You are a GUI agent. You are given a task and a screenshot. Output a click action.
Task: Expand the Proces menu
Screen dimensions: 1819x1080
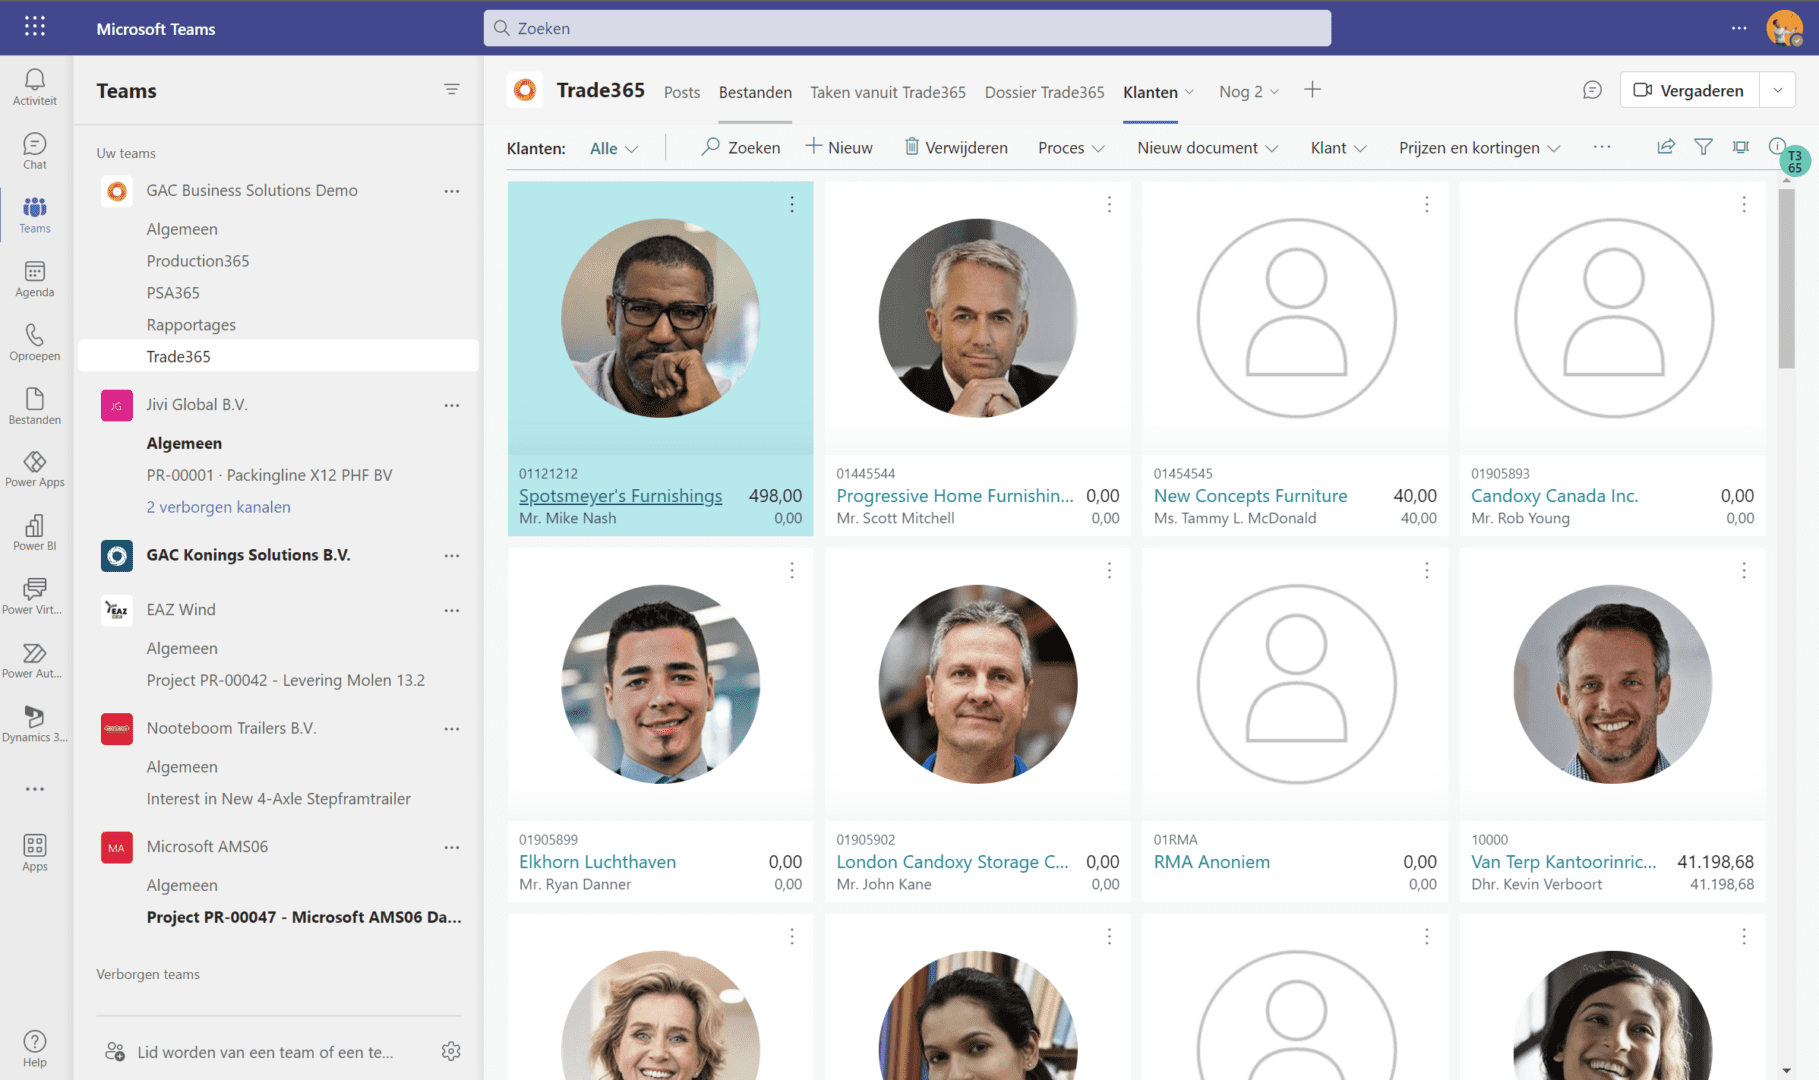pos(1071,148)
